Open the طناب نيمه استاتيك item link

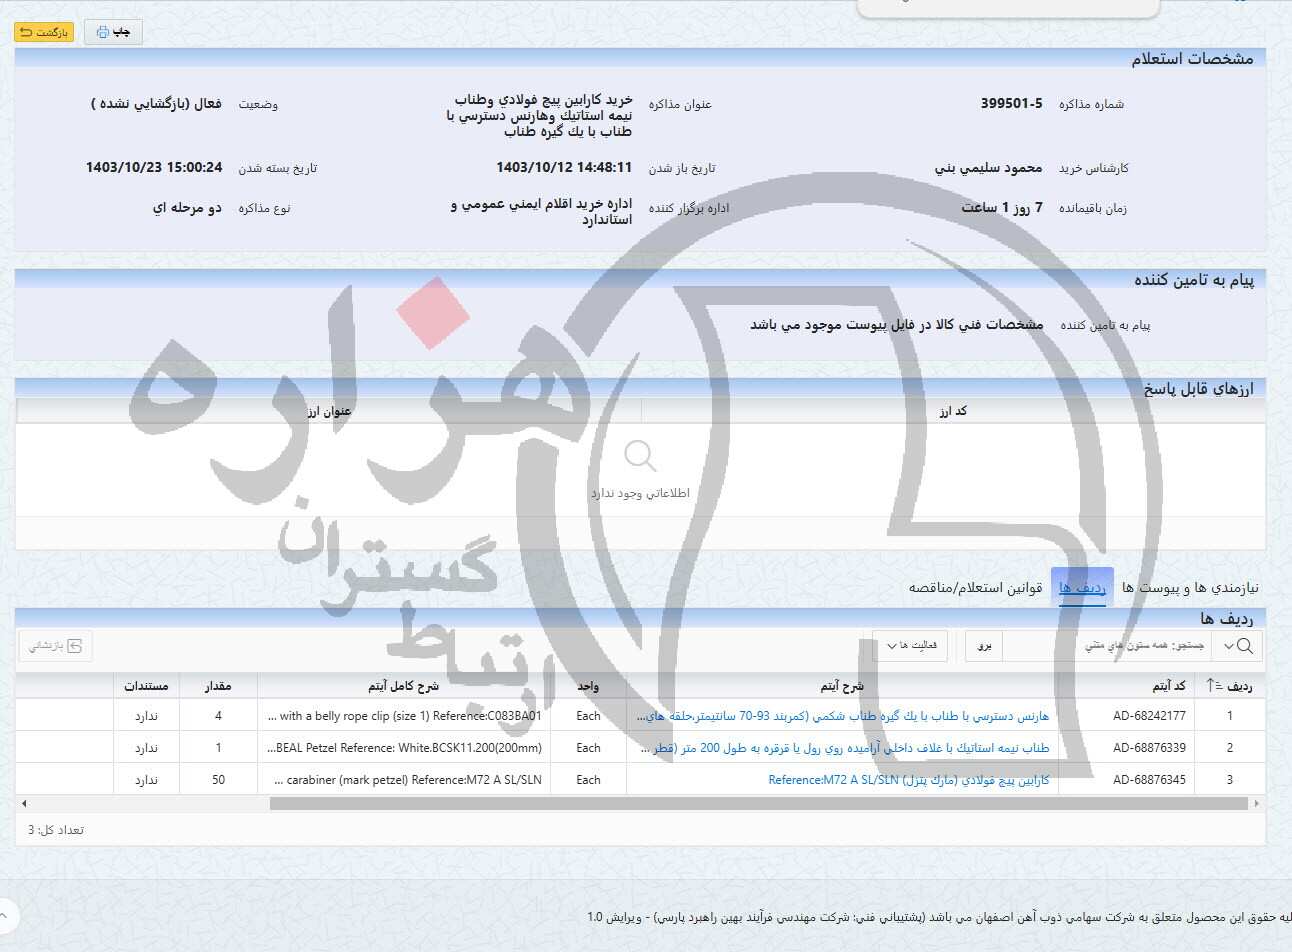pyautogui.click(x=845, y=748)
